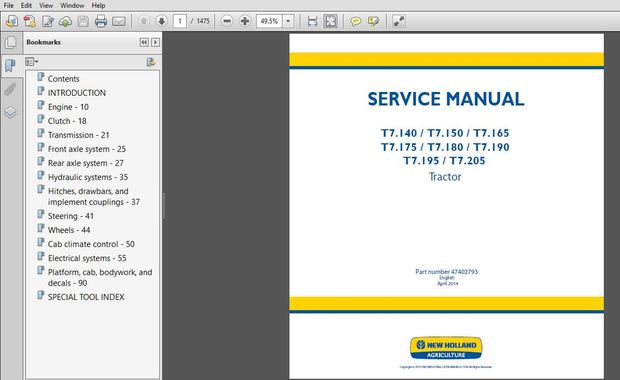Viewport: 620px width, 380px height.
Task: Open the SPECIAL TOOL INDEX bookmark
Action: pos(86,297)
